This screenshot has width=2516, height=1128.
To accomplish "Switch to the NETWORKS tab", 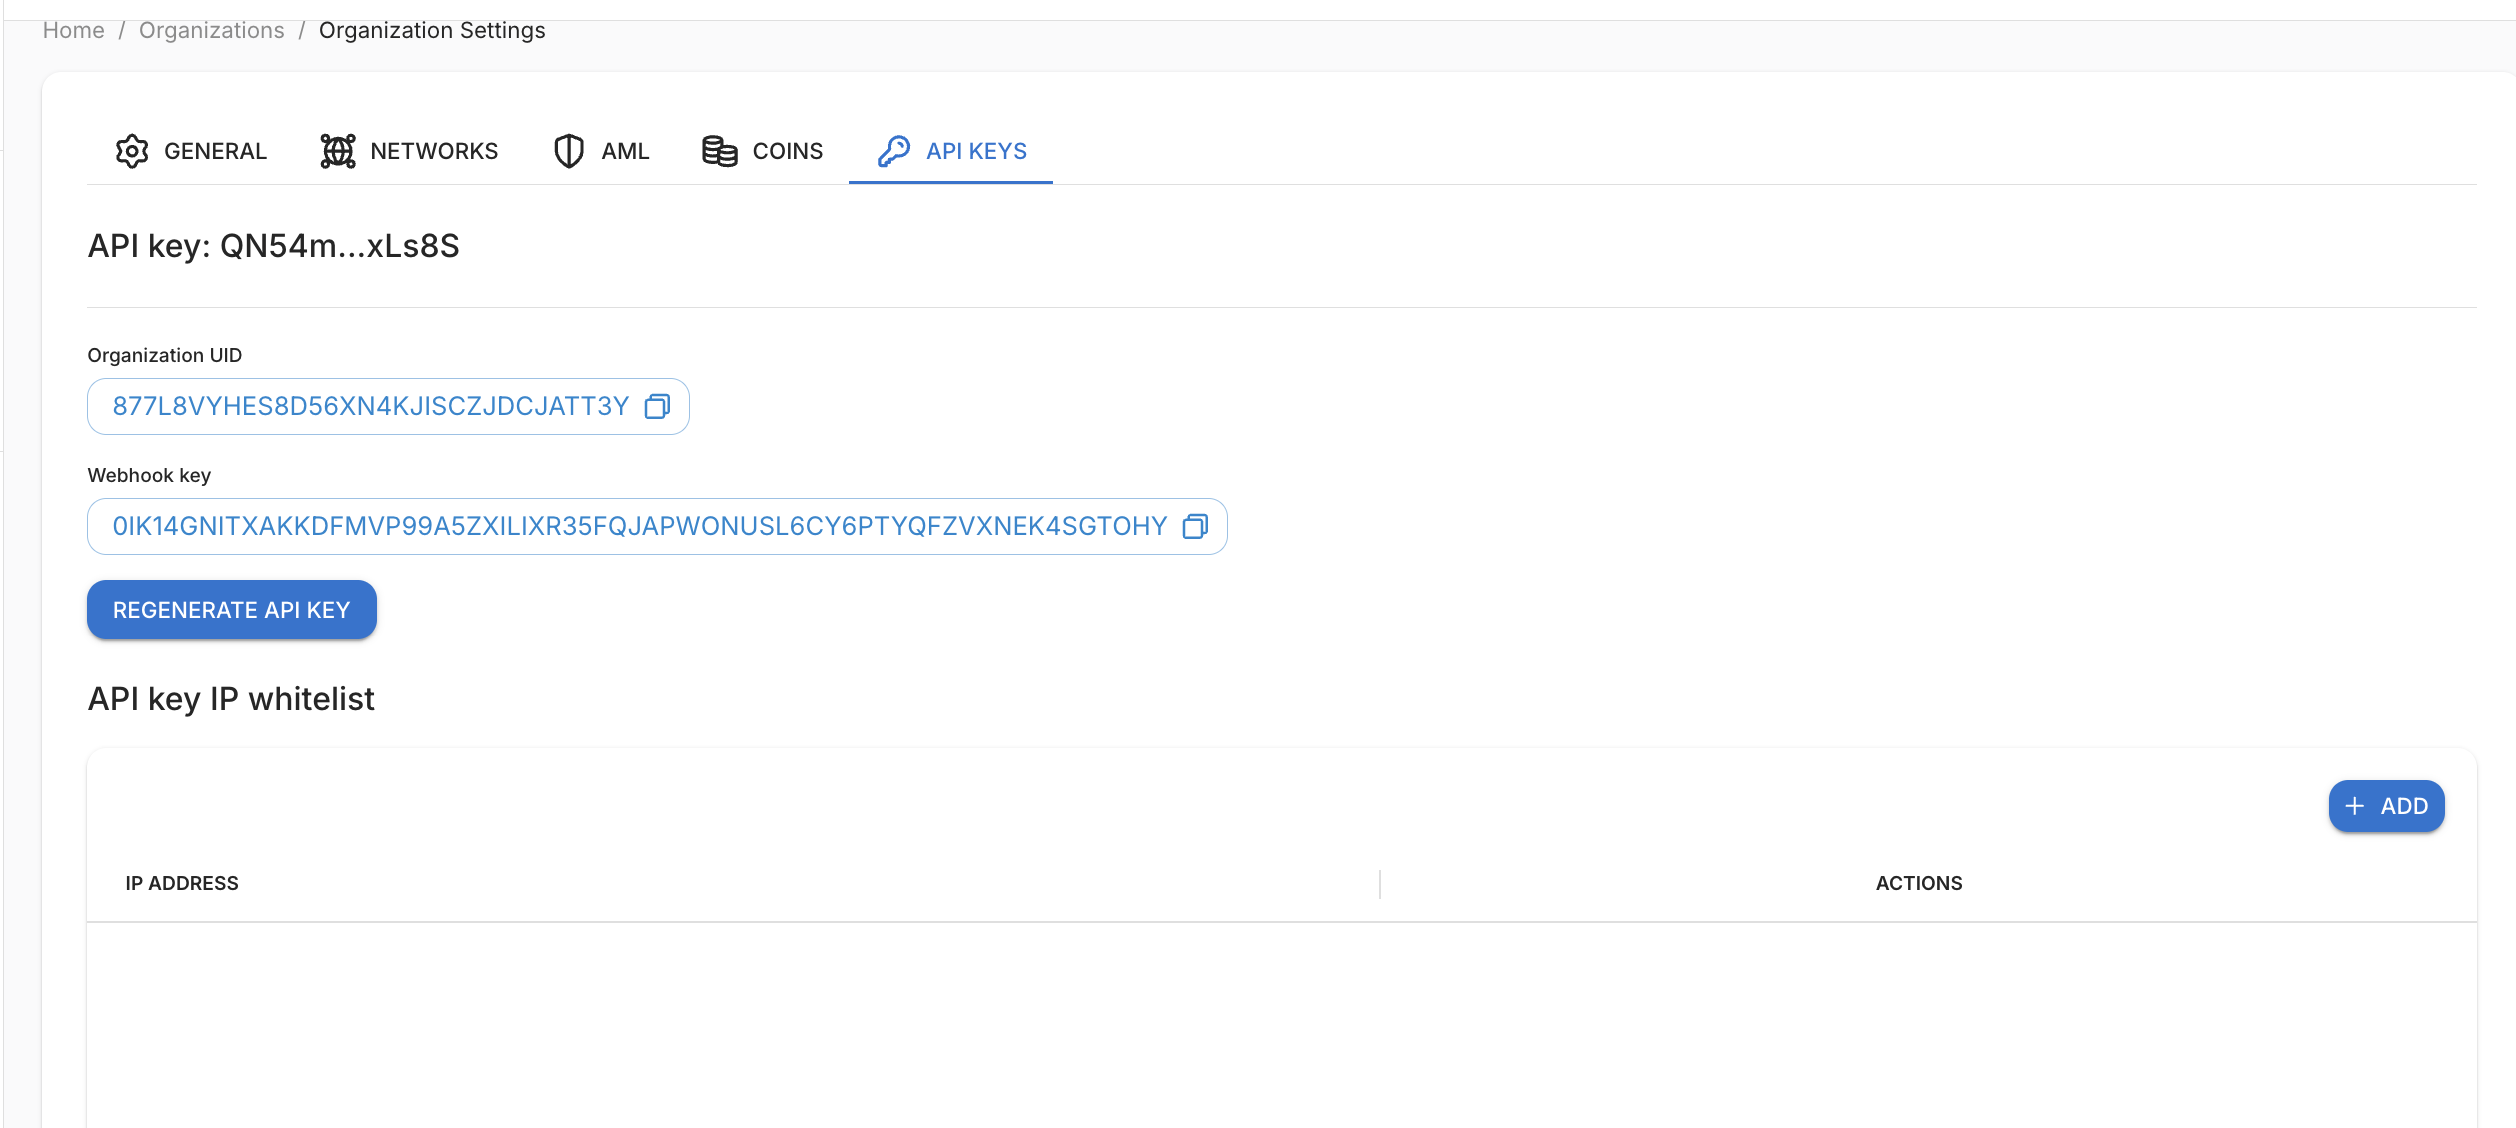I will (409, 151).
